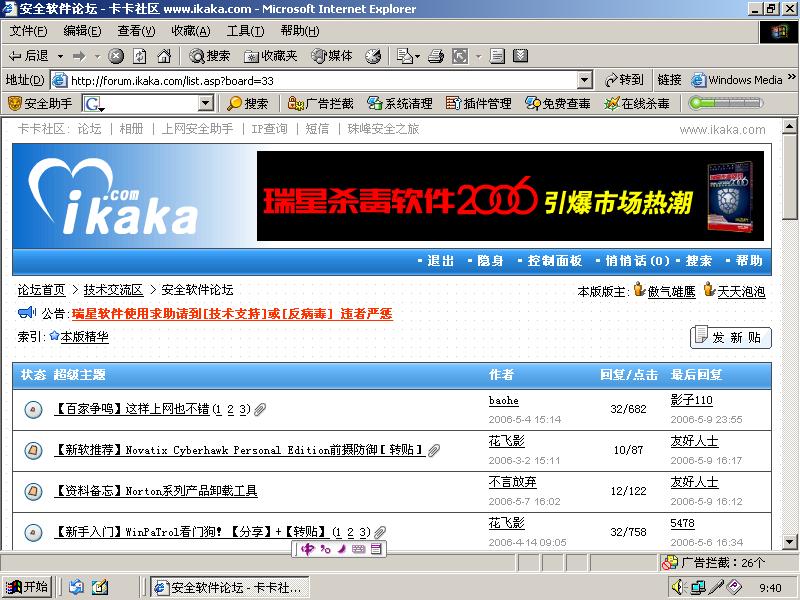Click 帮助 link in blue navigation bar

749,261
